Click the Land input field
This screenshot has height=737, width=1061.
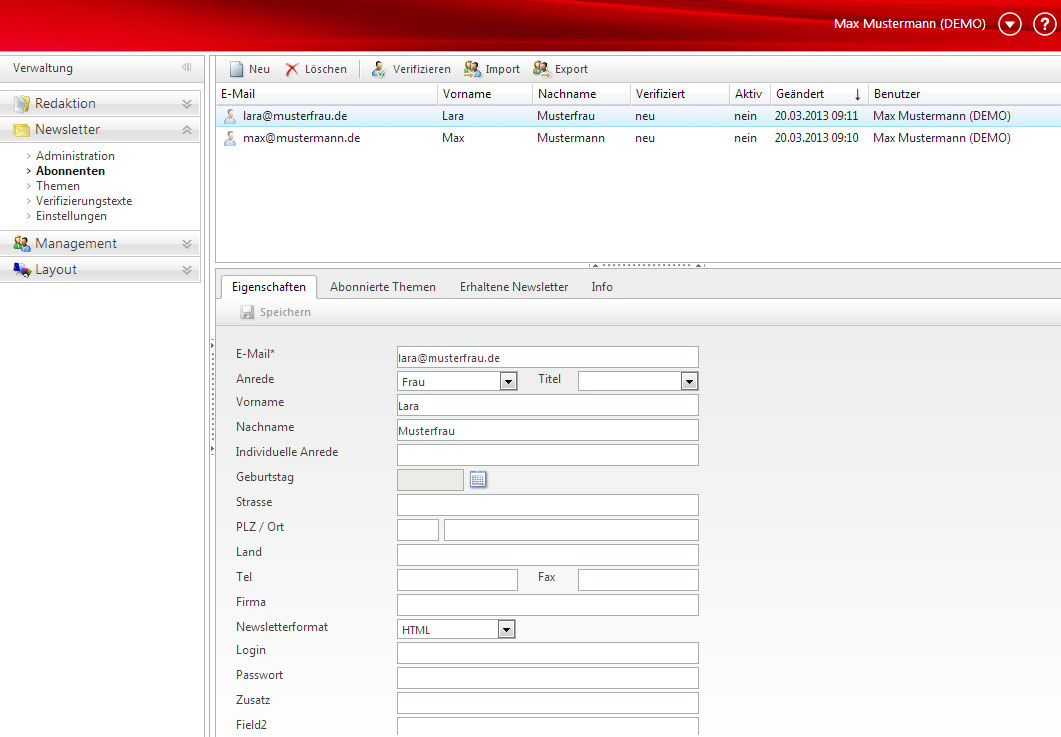[x=547, y=555]
